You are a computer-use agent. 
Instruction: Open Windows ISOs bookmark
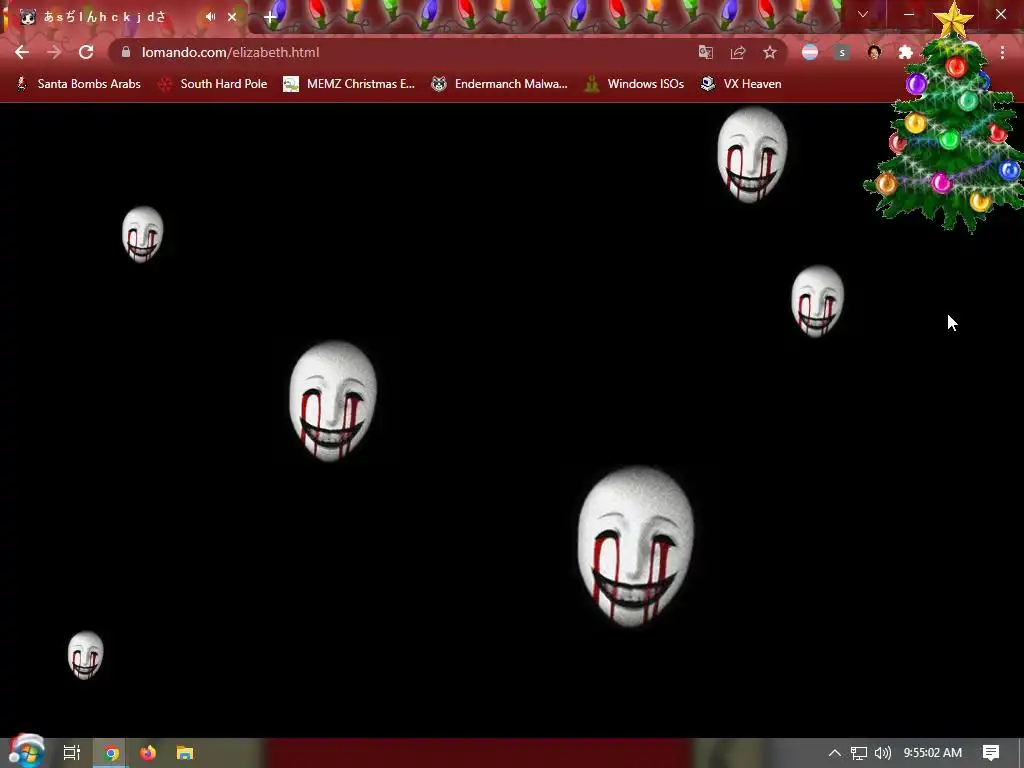click(634, 84)
